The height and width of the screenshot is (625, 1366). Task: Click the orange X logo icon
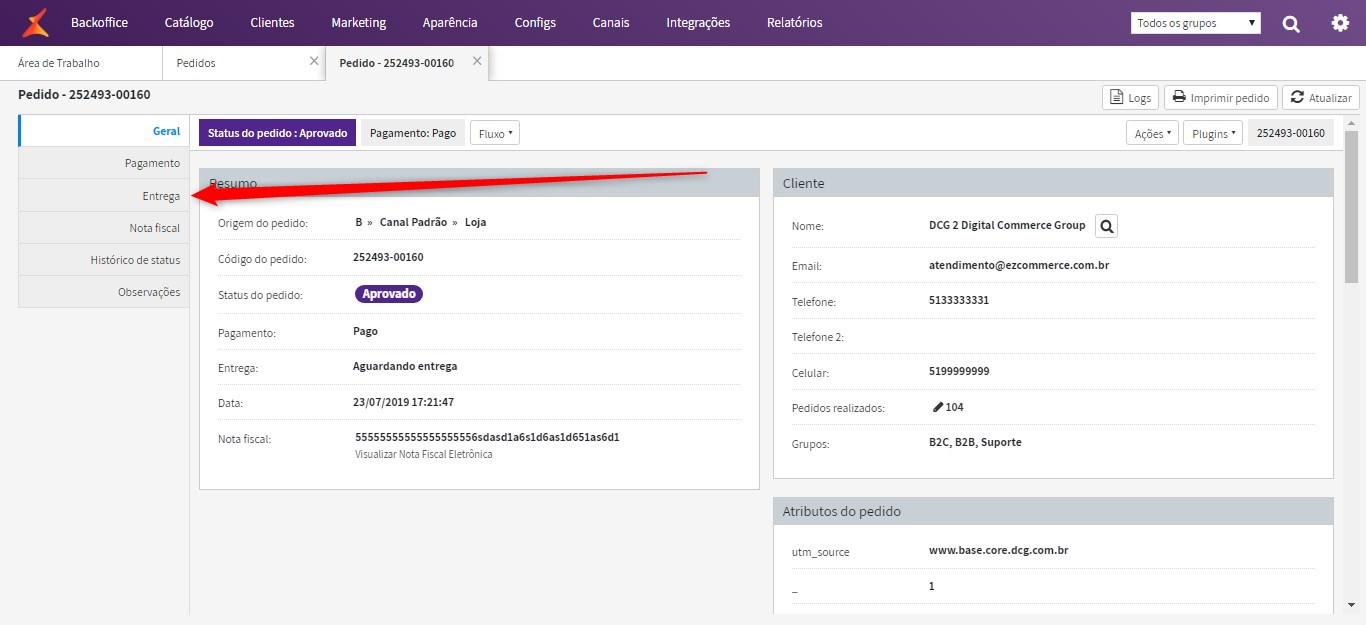[36, 22]
